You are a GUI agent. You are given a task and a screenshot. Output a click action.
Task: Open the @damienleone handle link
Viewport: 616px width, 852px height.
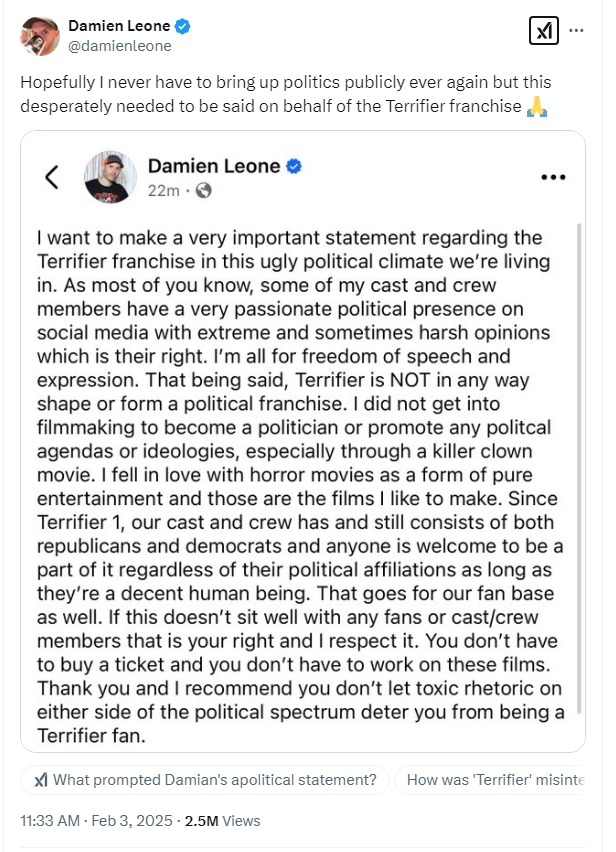[119, 46]
